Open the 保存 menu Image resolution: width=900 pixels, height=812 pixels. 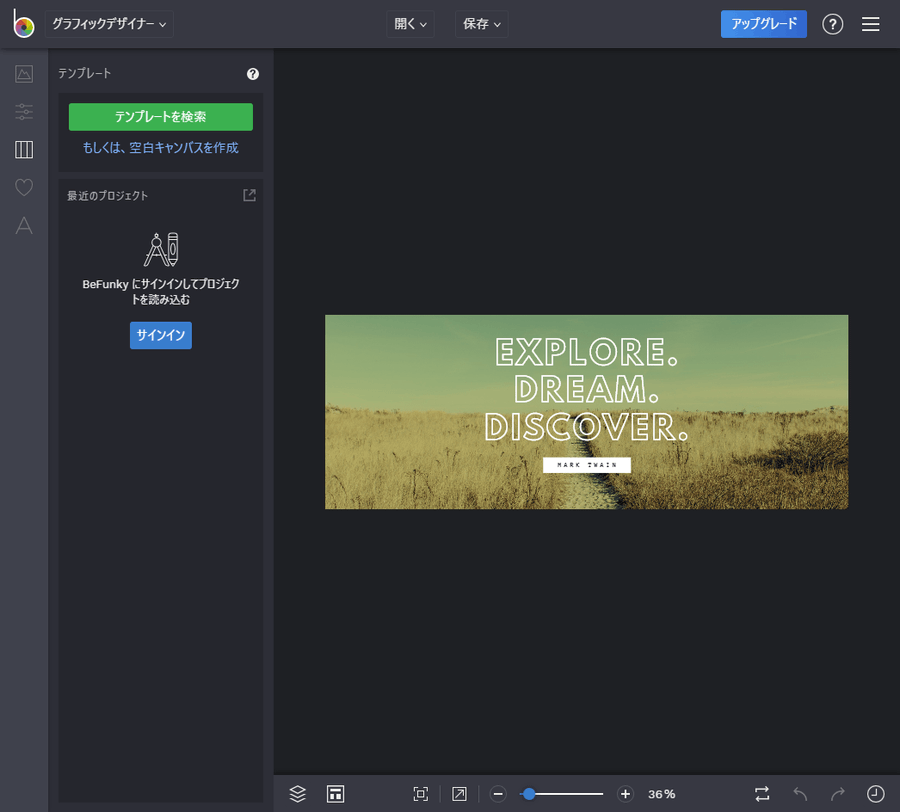482,24
